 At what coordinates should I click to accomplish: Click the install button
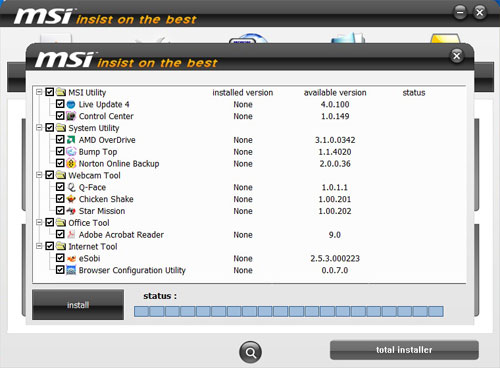78,305
